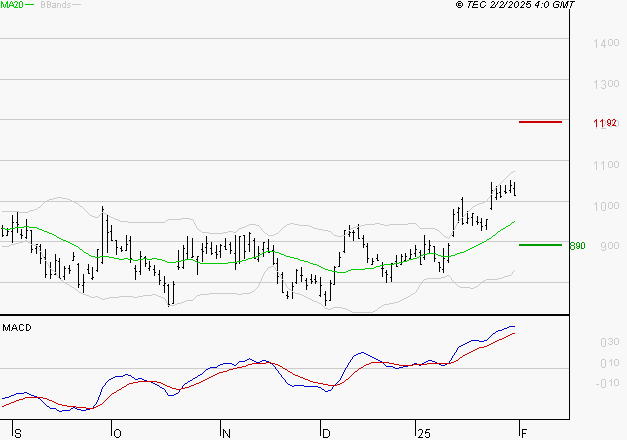The image size is (627, 440).
Task: Click the MA20 legend label
Action: (x=12, y=5)
